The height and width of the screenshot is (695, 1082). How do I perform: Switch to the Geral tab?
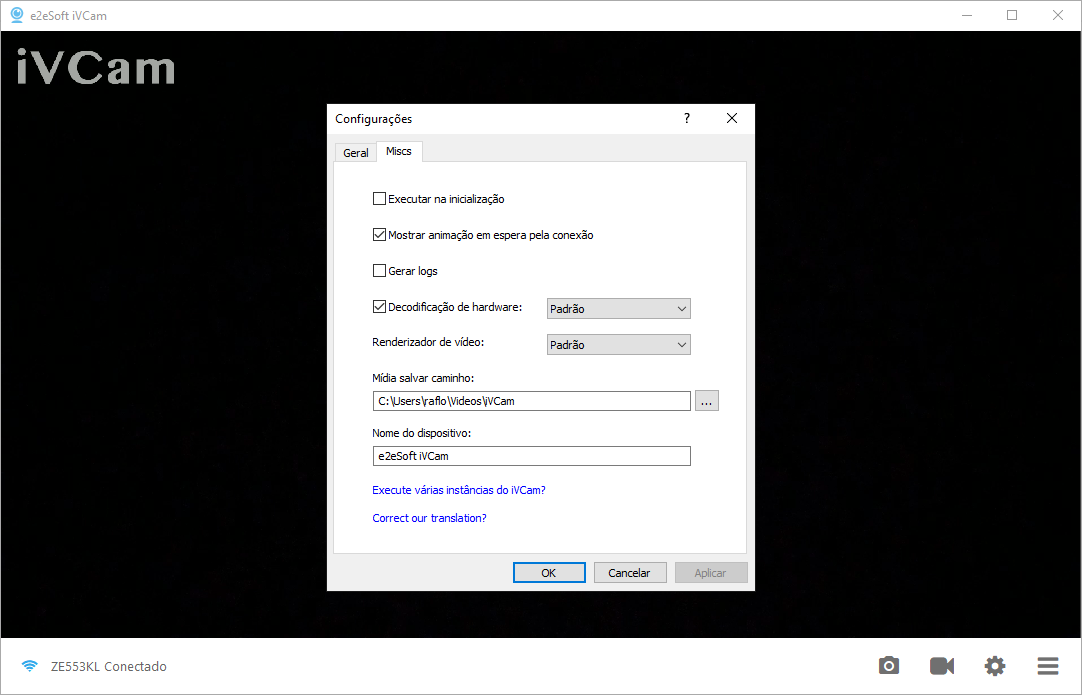point(356,153)
